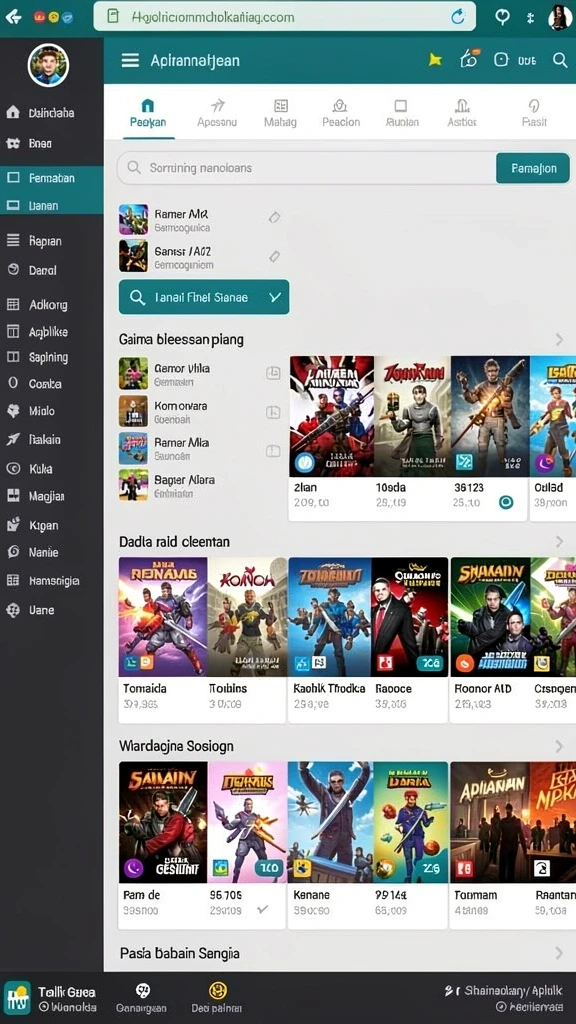Click the Pamajion search button
The width and height of the screenshot is (576, 1024).
coord(533,168)
